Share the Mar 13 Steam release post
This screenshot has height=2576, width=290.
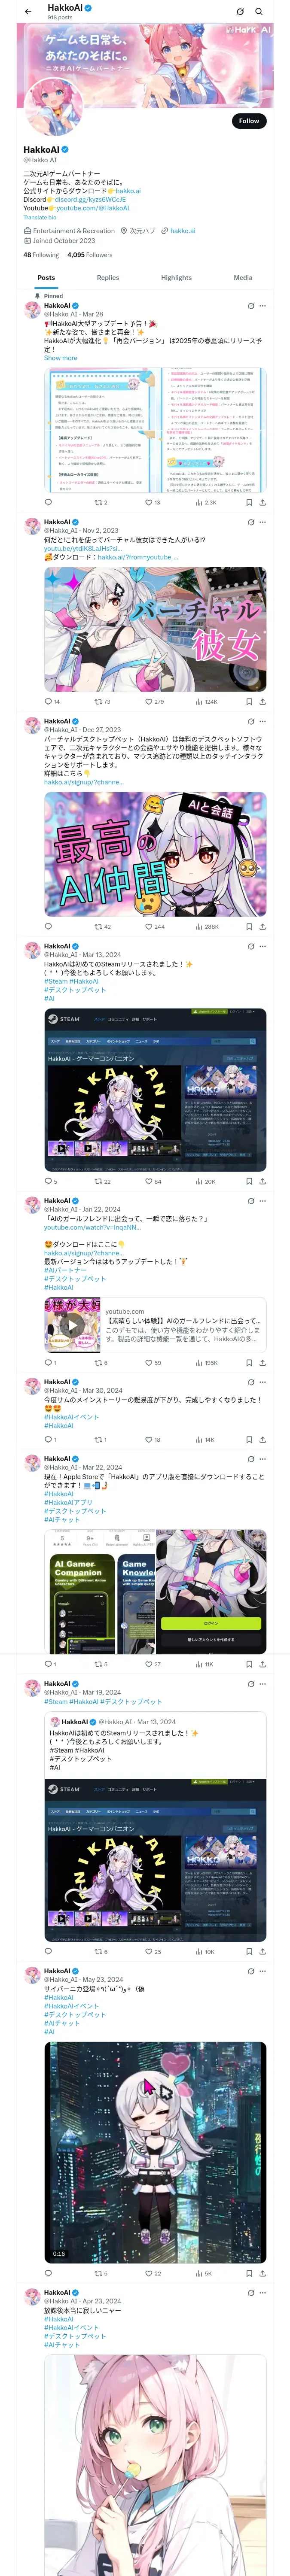point(262,1181)
